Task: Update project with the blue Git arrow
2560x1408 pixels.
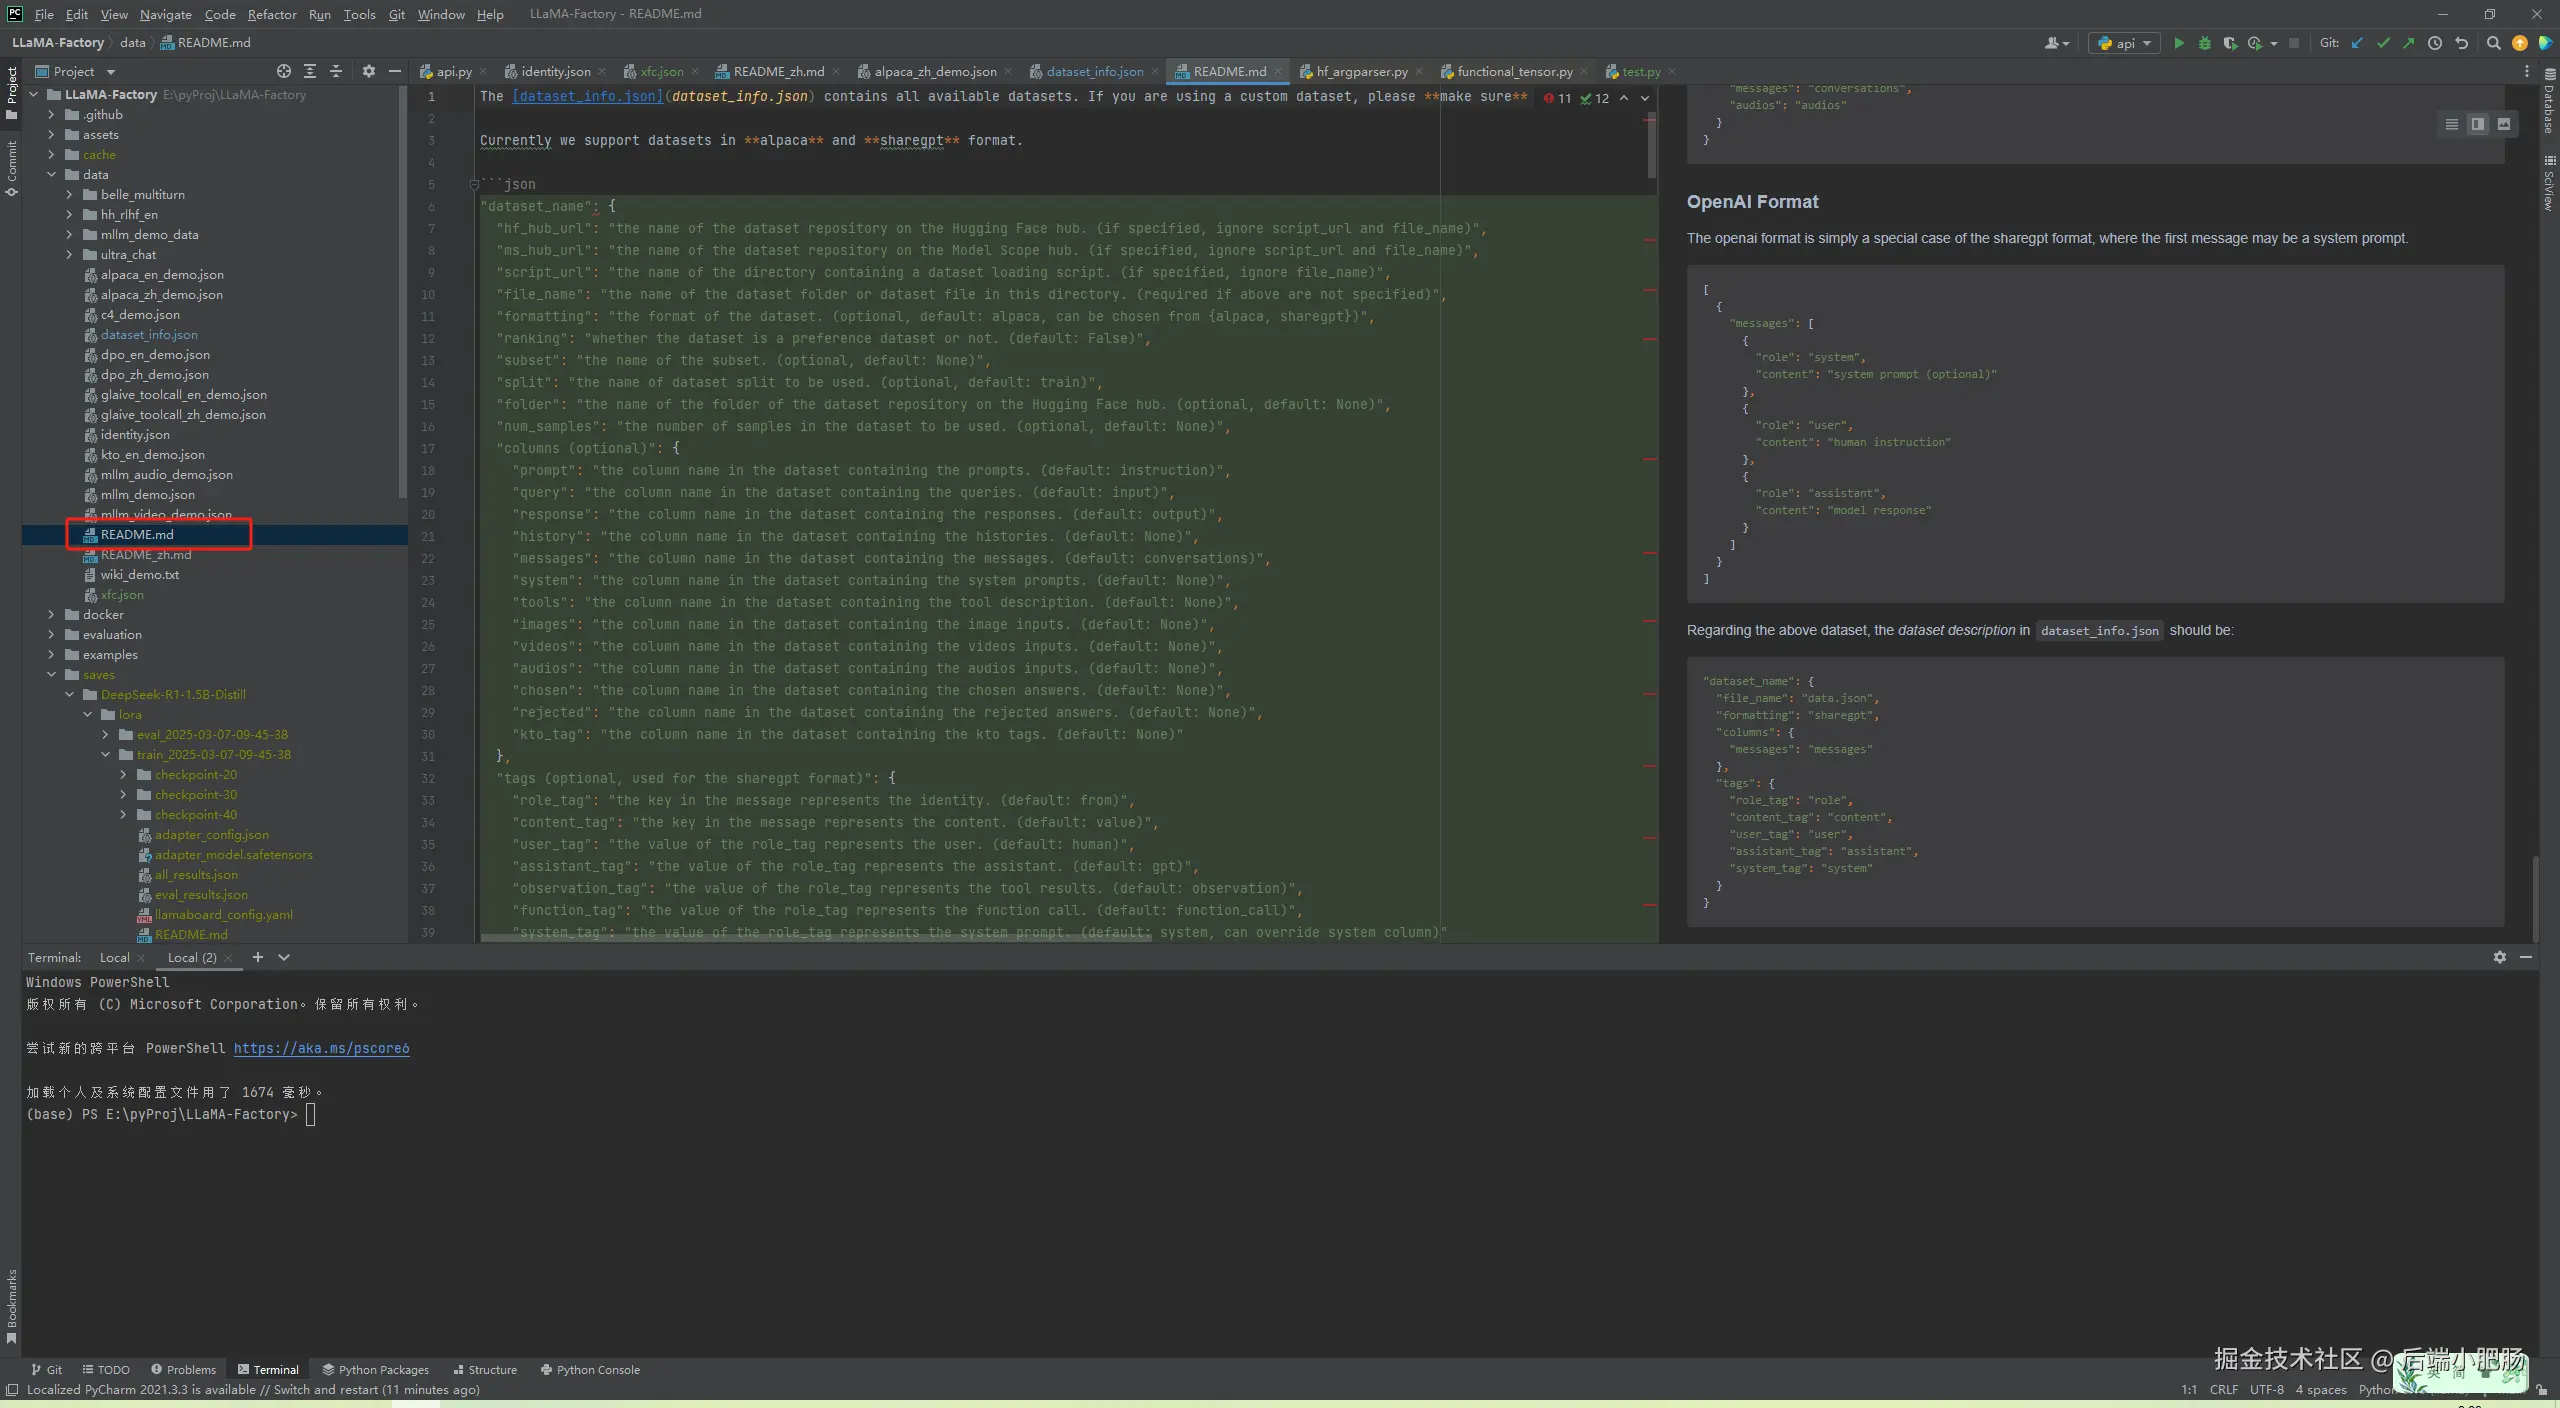Action: click(x=2357, y=43)
